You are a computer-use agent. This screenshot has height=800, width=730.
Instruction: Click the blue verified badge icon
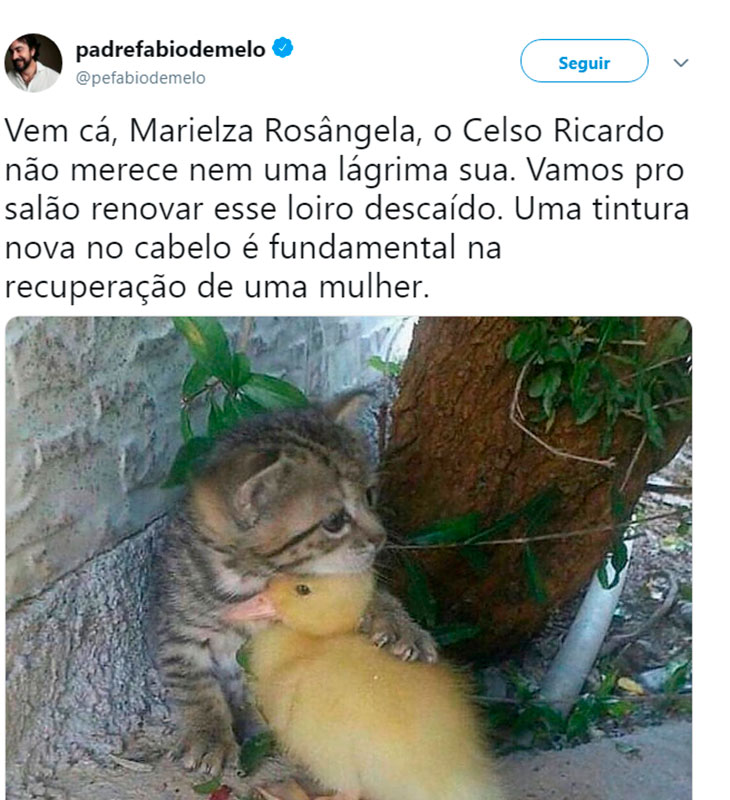282,47
